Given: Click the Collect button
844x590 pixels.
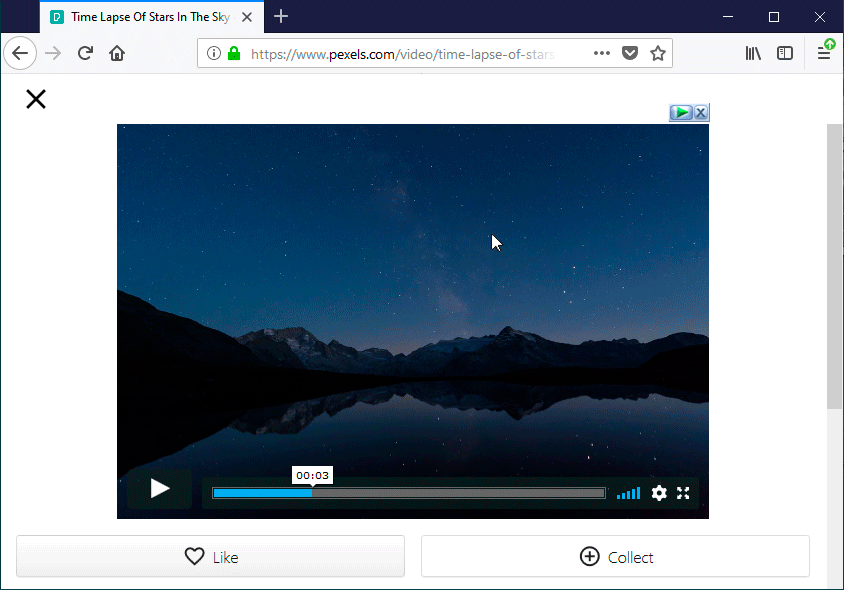Looking at the screenshot, I should coord(615,556).
